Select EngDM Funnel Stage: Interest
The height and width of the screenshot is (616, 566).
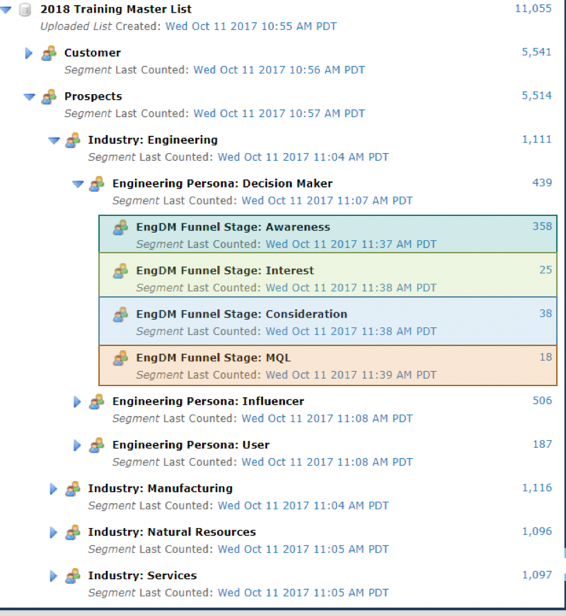pos(225,271)
